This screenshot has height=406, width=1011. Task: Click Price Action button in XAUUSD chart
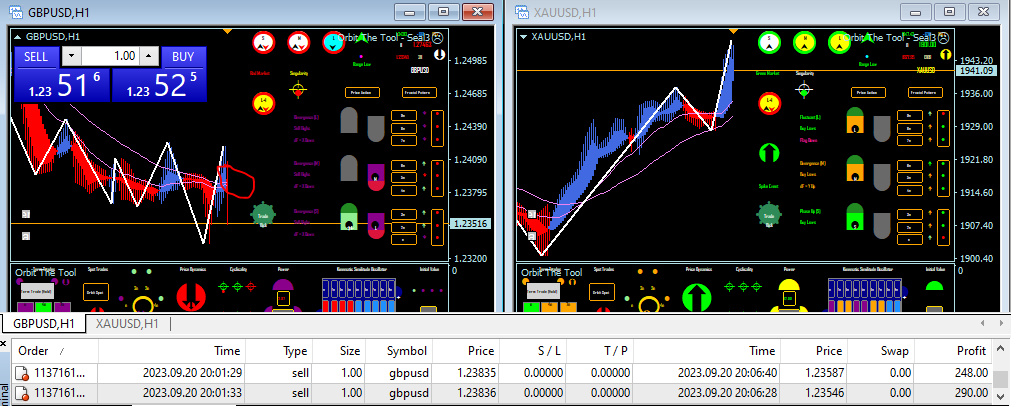(869, 93)
